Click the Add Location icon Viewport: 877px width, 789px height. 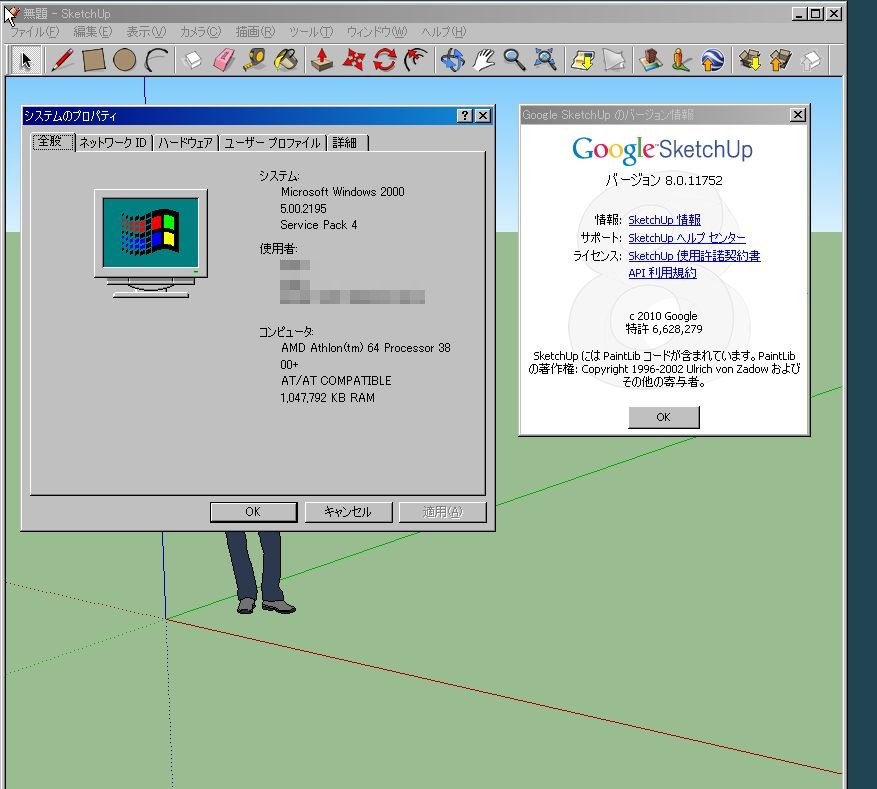pos(582,60)
